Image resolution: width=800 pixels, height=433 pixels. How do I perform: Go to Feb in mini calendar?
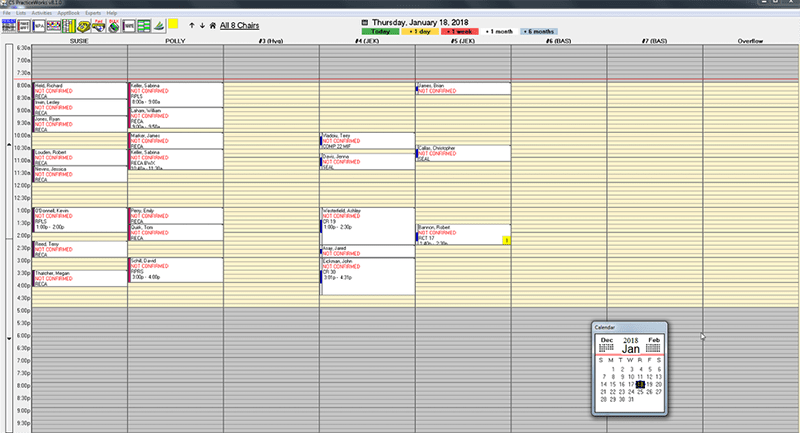(654, 344)
